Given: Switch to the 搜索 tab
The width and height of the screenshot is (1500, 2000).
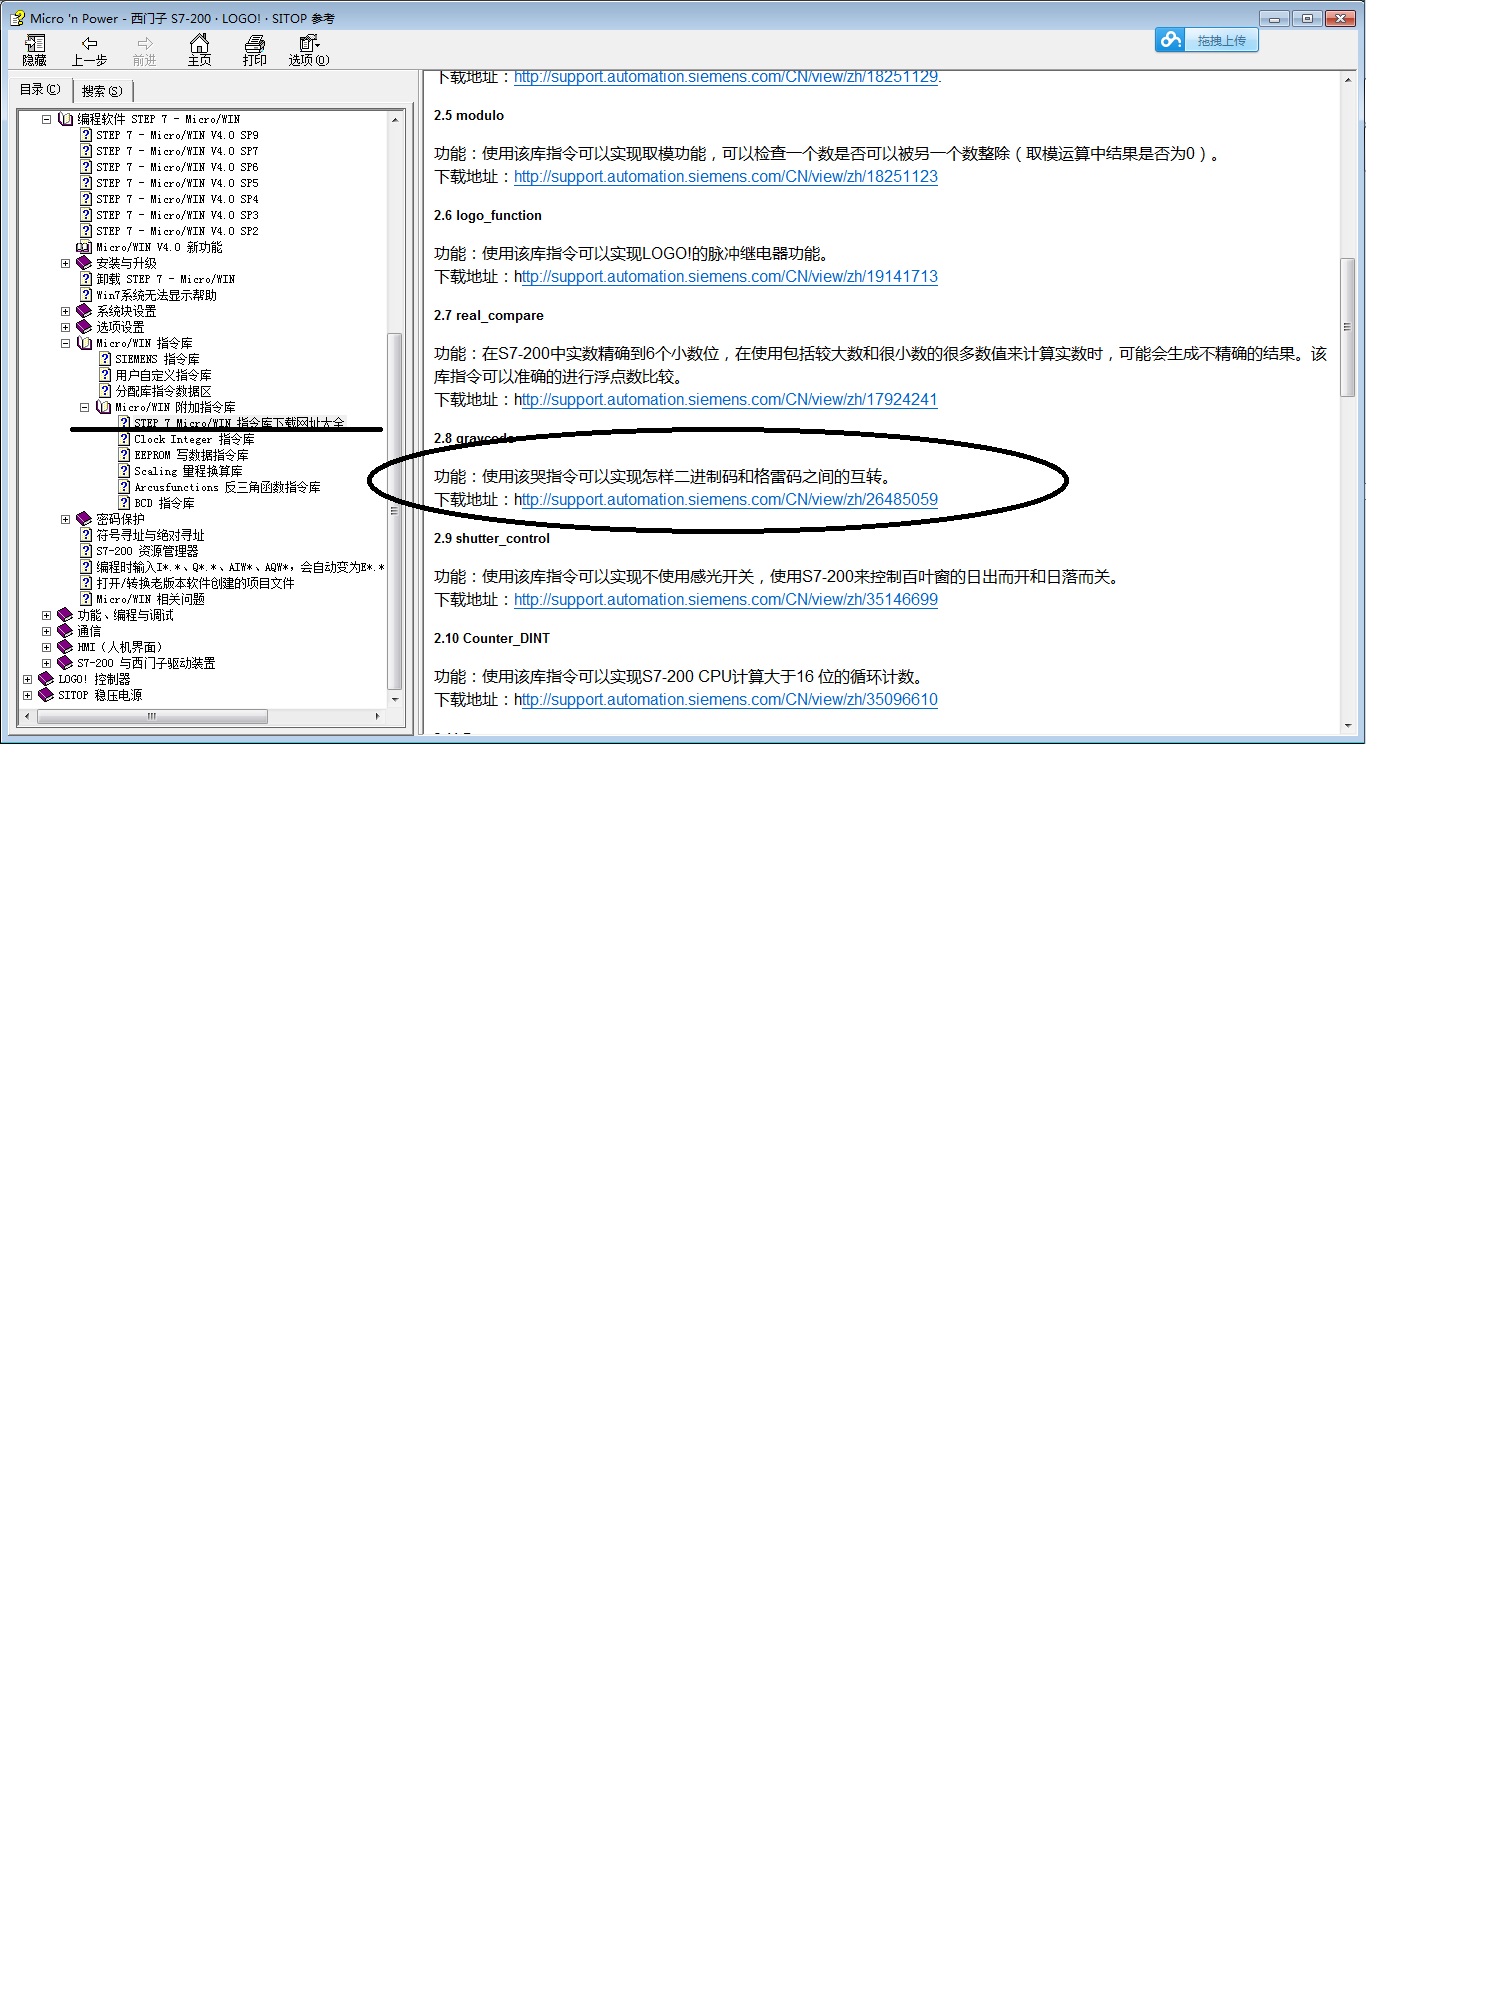Looking at the screenshot, I should click(102, 91).
